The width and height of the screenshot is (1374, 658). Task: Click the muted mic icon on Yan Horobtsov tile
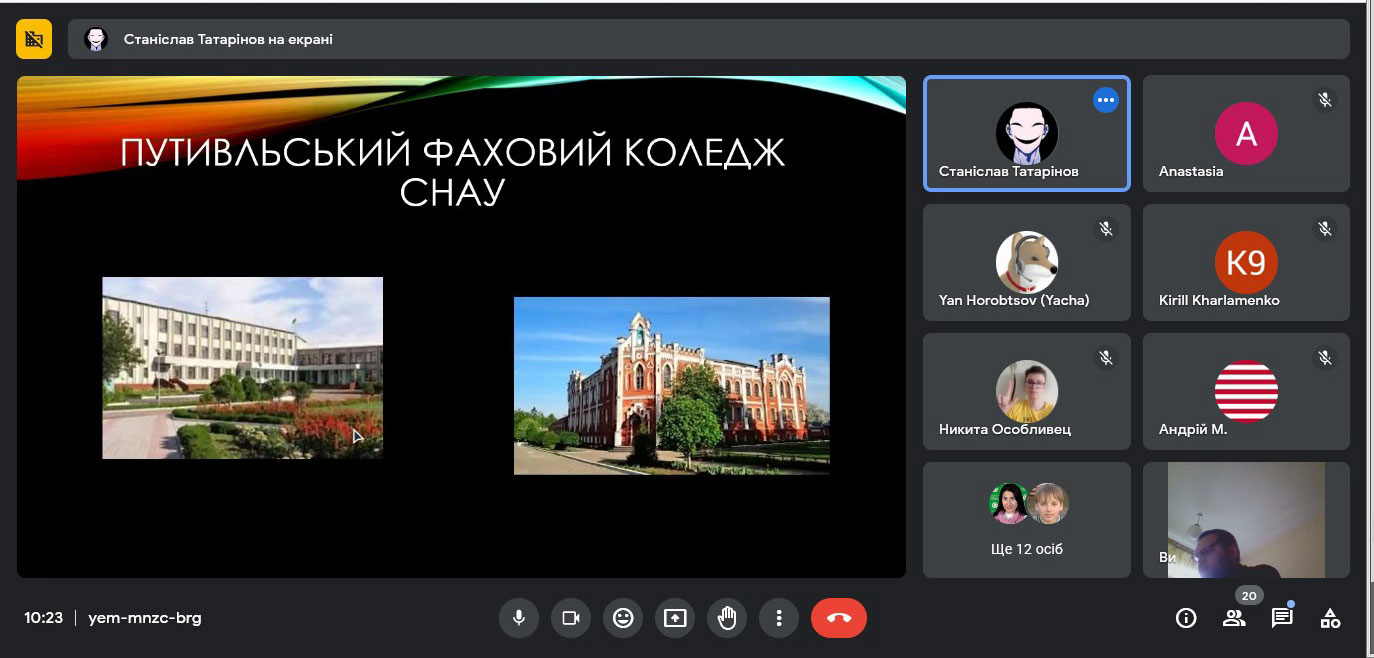click(1106, 229)
